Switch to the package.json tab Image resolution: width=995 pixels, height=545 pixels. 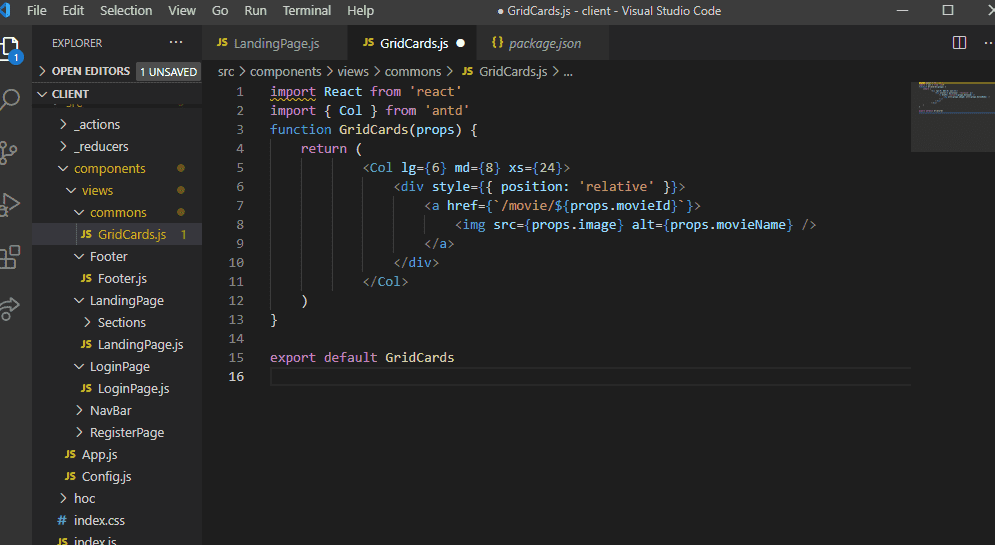[x=544, y=43]
